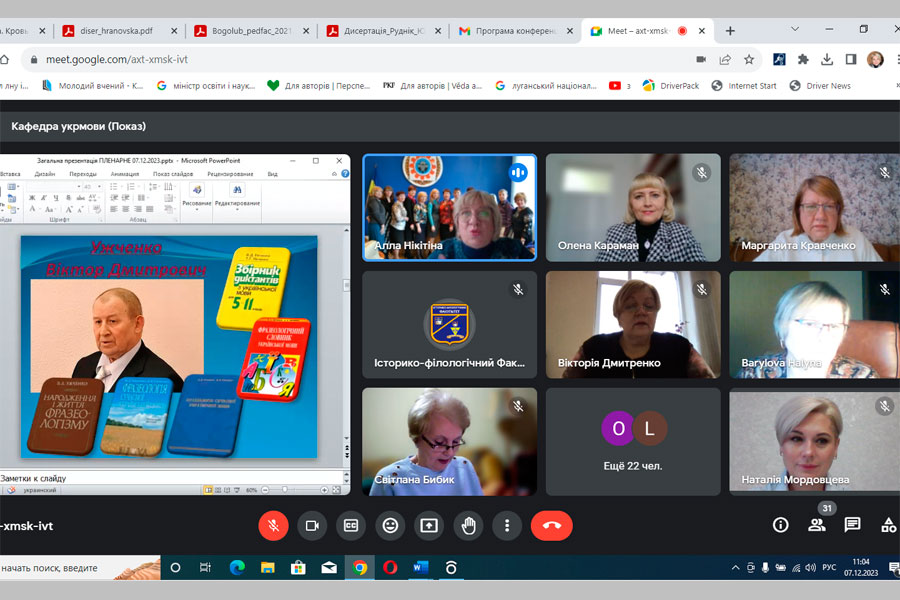The image size is (900, 600).
Task: Raise hand in the meeting
Action: (468, 525)
